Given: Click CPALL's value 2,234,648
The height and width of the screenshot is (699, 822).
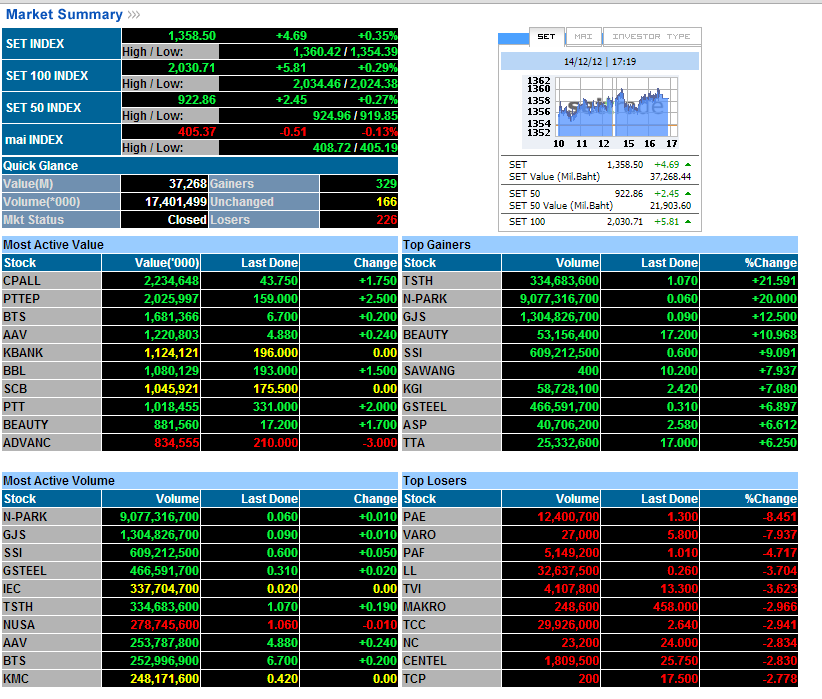Looking at the screenshot, I should click(171, 281).
